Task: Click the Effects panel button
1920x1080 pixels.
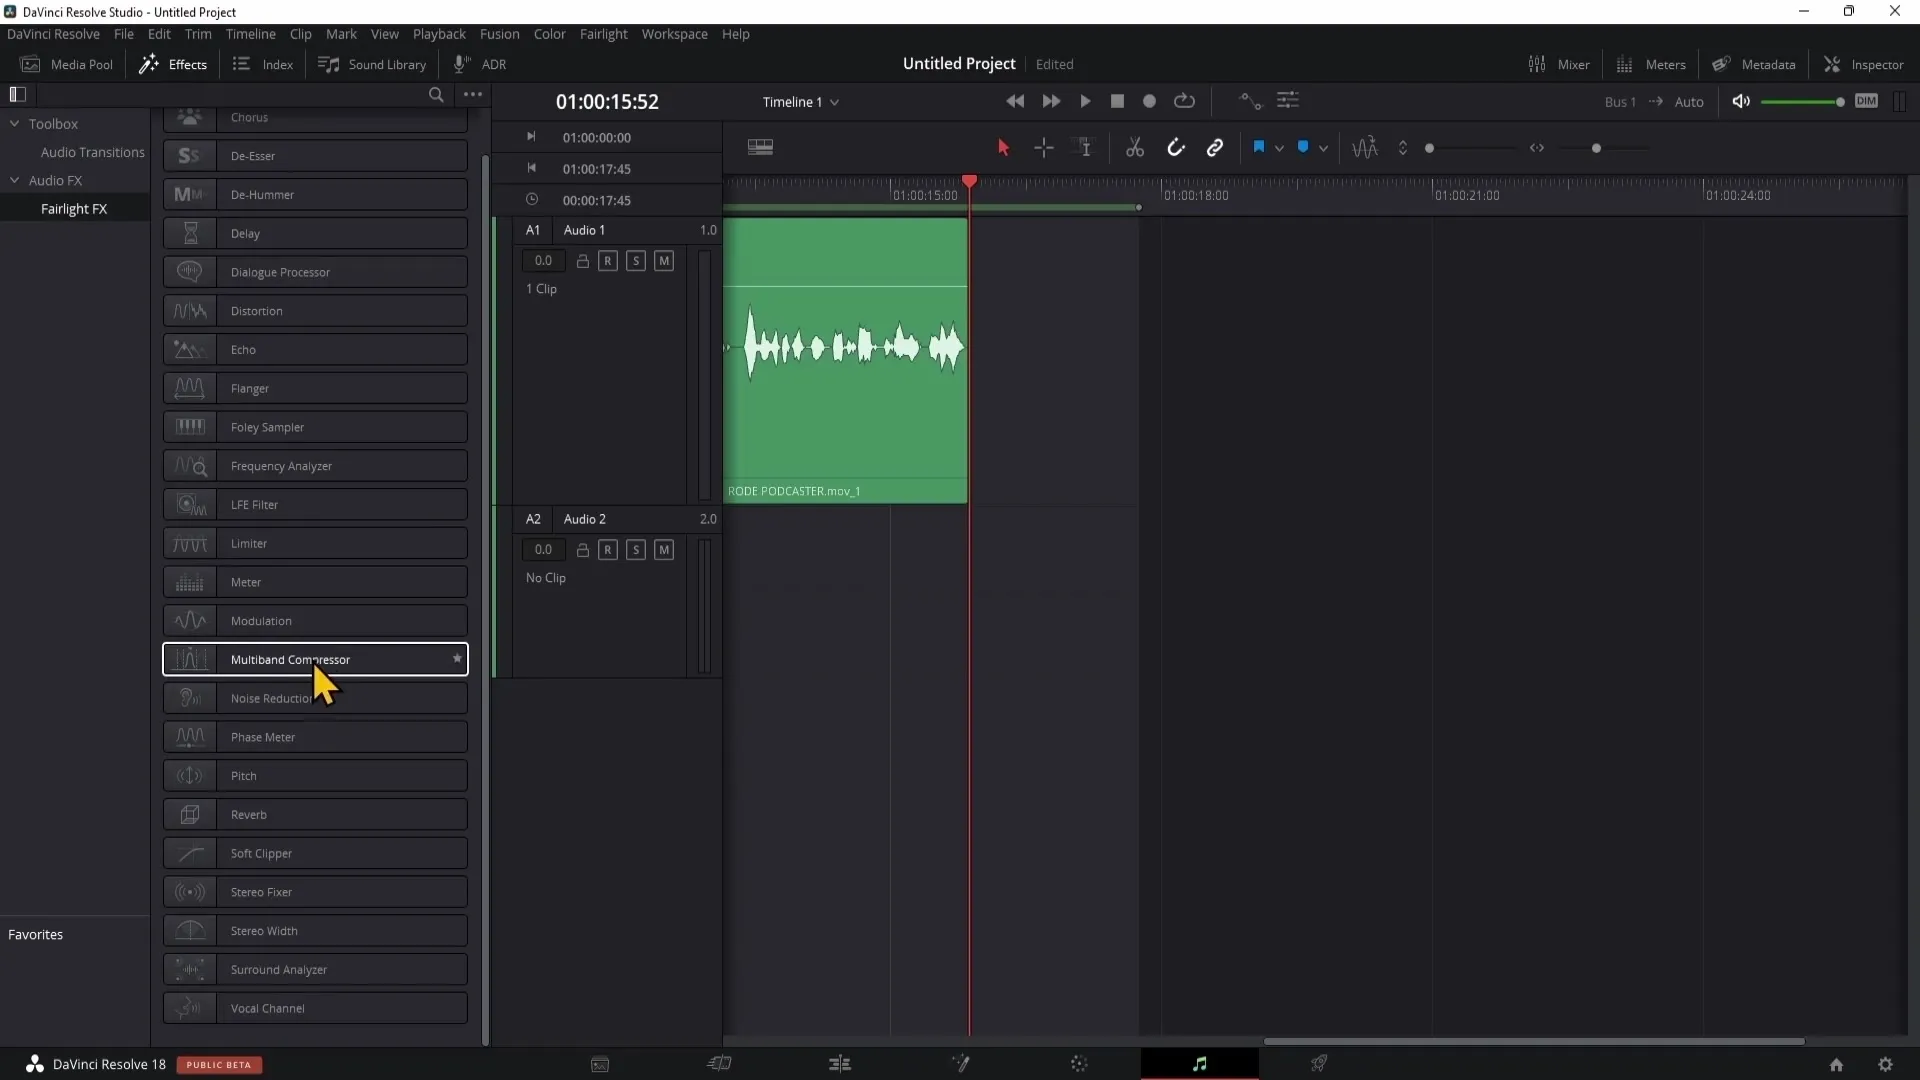Action: point(173,63)
